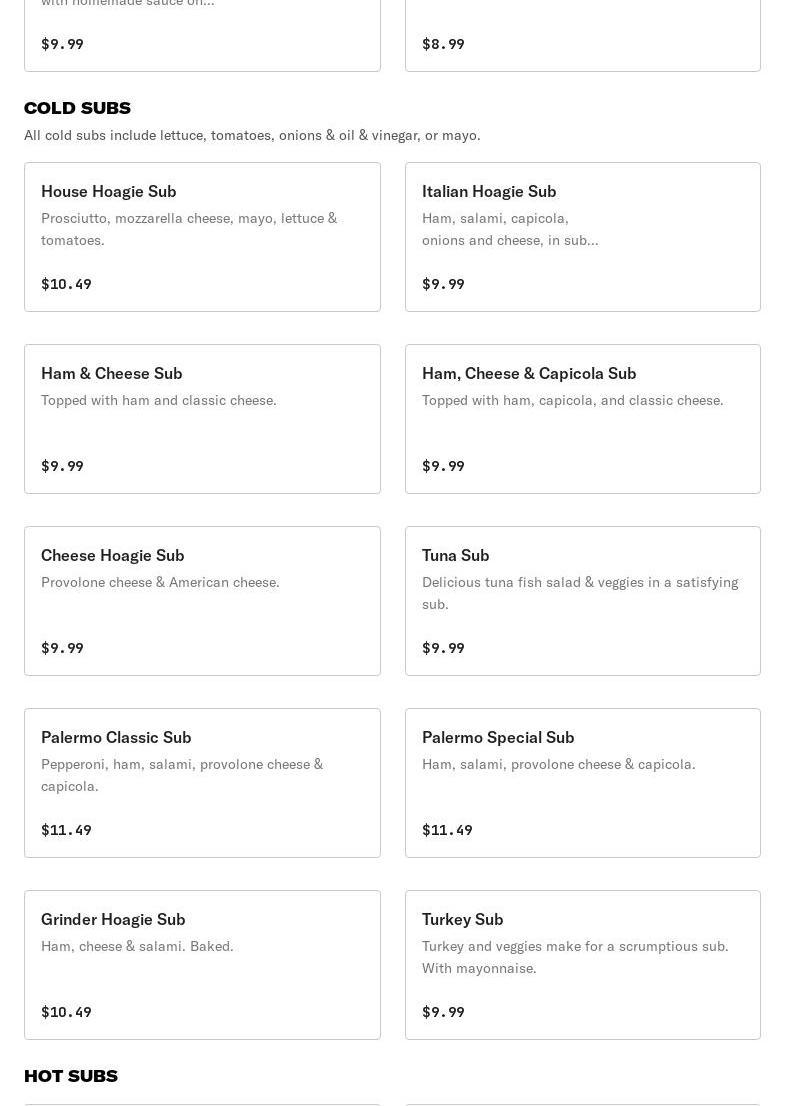Screen dimensions: 785x1106
Task: Open Ham, Cheese & Capicola Sub
Action: pyautogui.click(x=582, y=419)
